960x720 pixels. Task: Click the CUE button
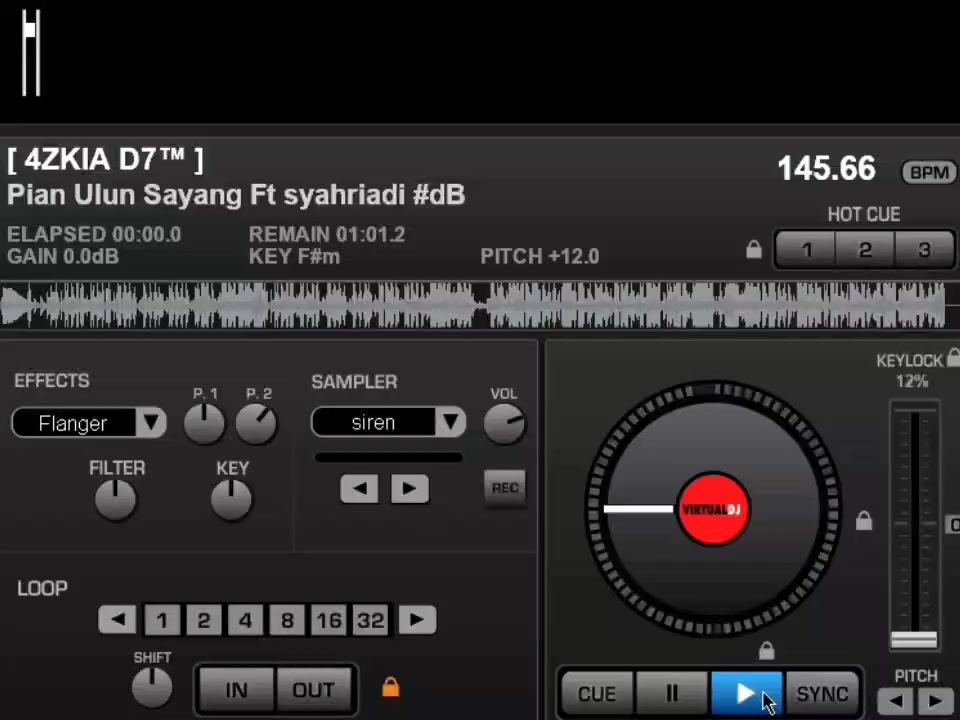tap(597, 693)
